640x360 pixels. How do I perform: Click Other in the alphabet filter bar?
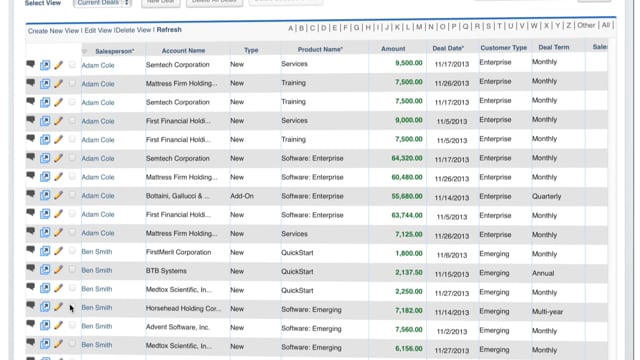pos(586,25)
